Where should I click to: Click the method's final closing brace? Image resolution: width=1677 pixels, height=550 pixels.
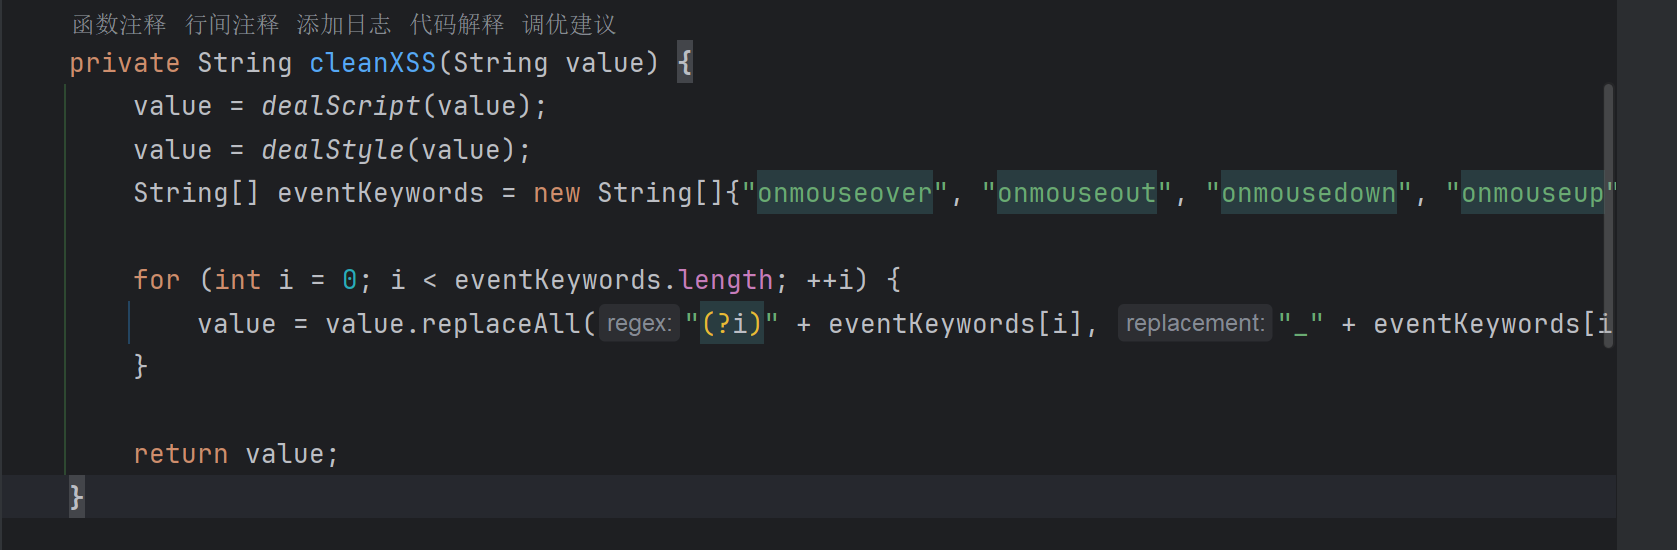(76, 497)
